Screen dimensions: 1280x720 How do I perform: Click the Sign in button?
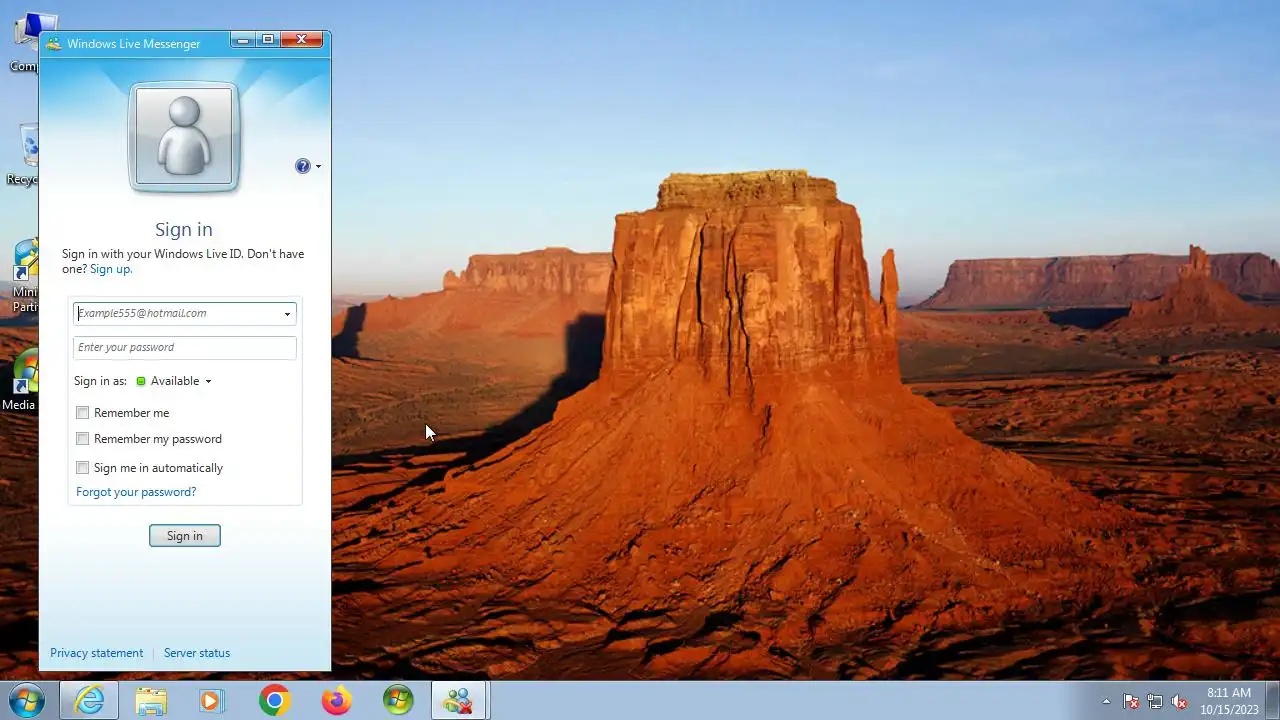pyautogui.click(x=185, y=536)
